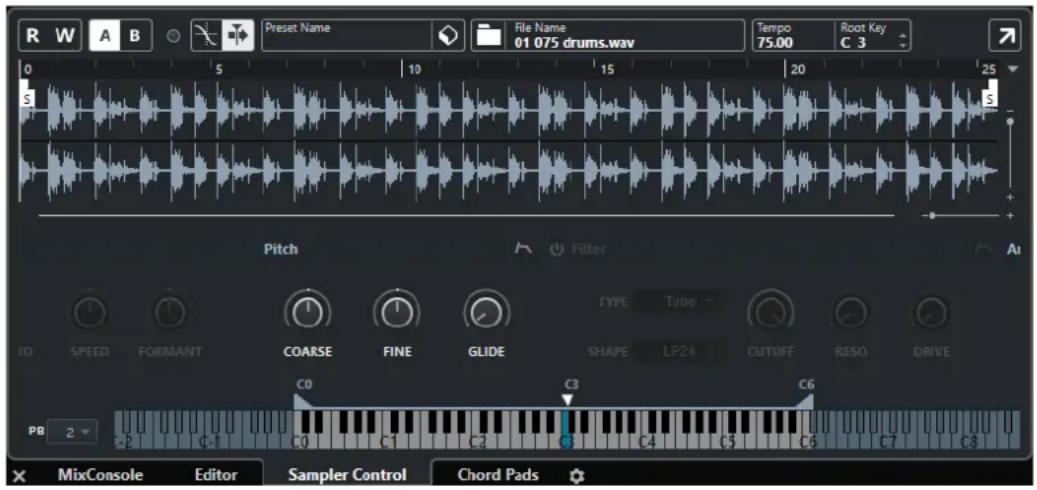Open the PB pitchbend range dropdown
Viewport: 1037px width, 490px height.
[71, 432]
